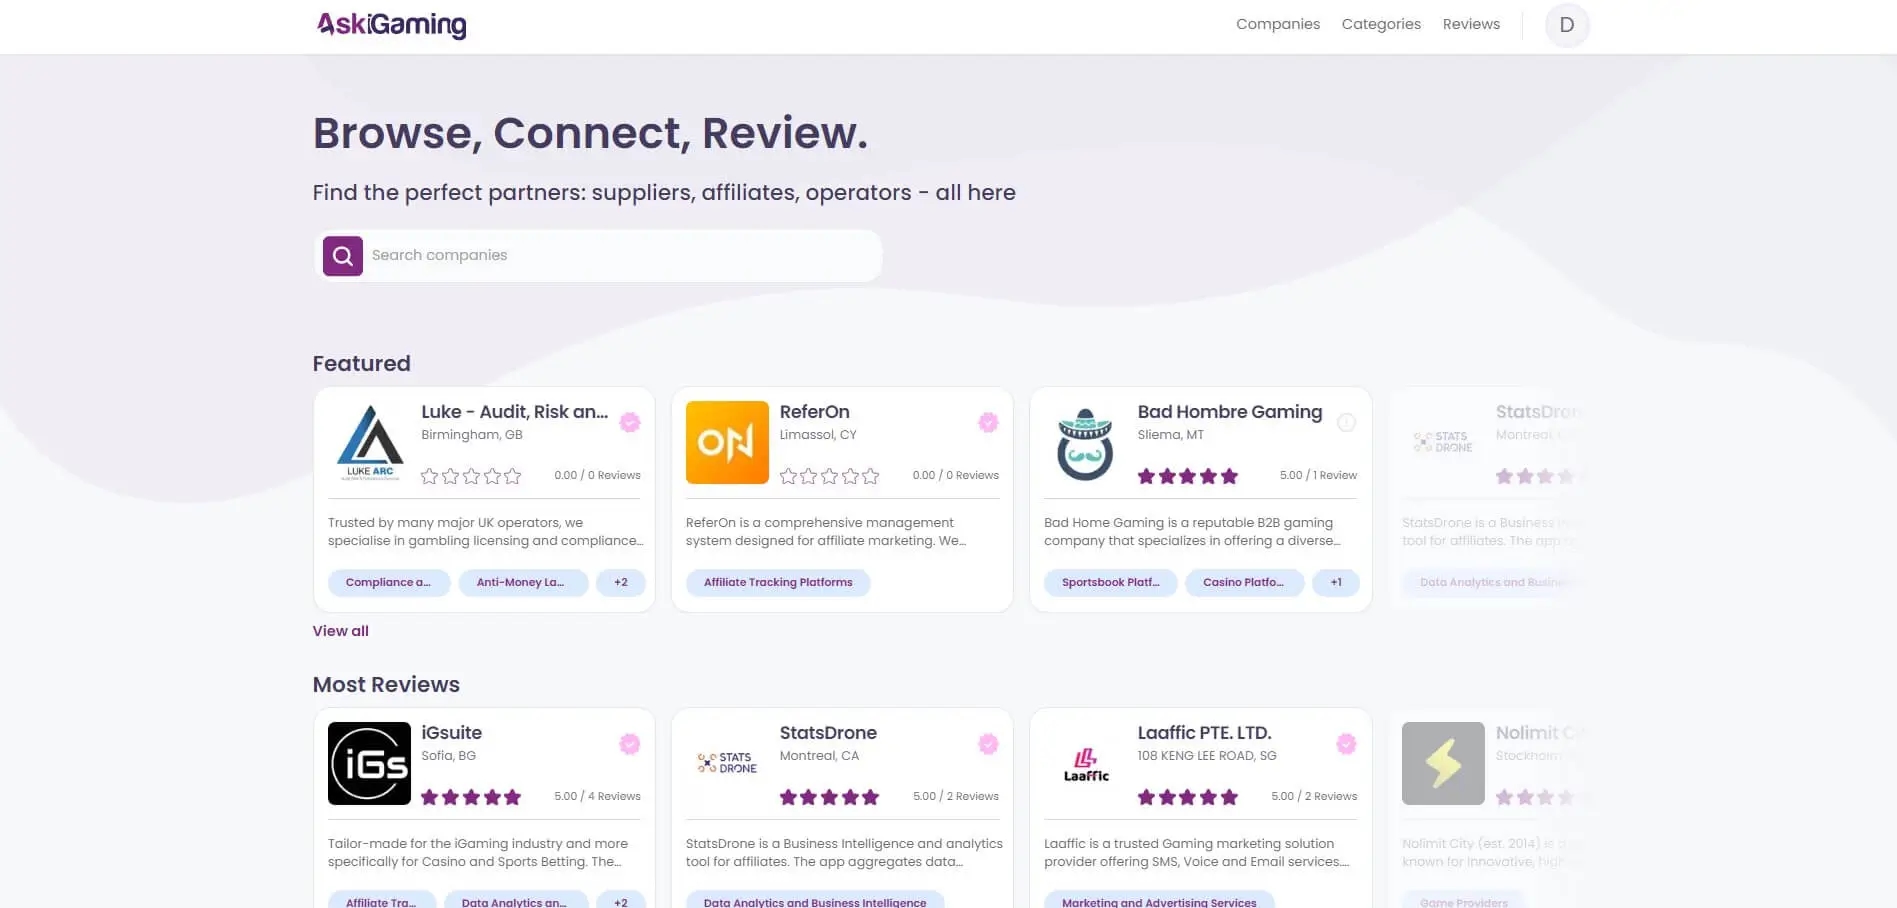Select the Sportsbook Platf... tag
The height and width of the screenshot is (908, 1897).
(1110, 583)
